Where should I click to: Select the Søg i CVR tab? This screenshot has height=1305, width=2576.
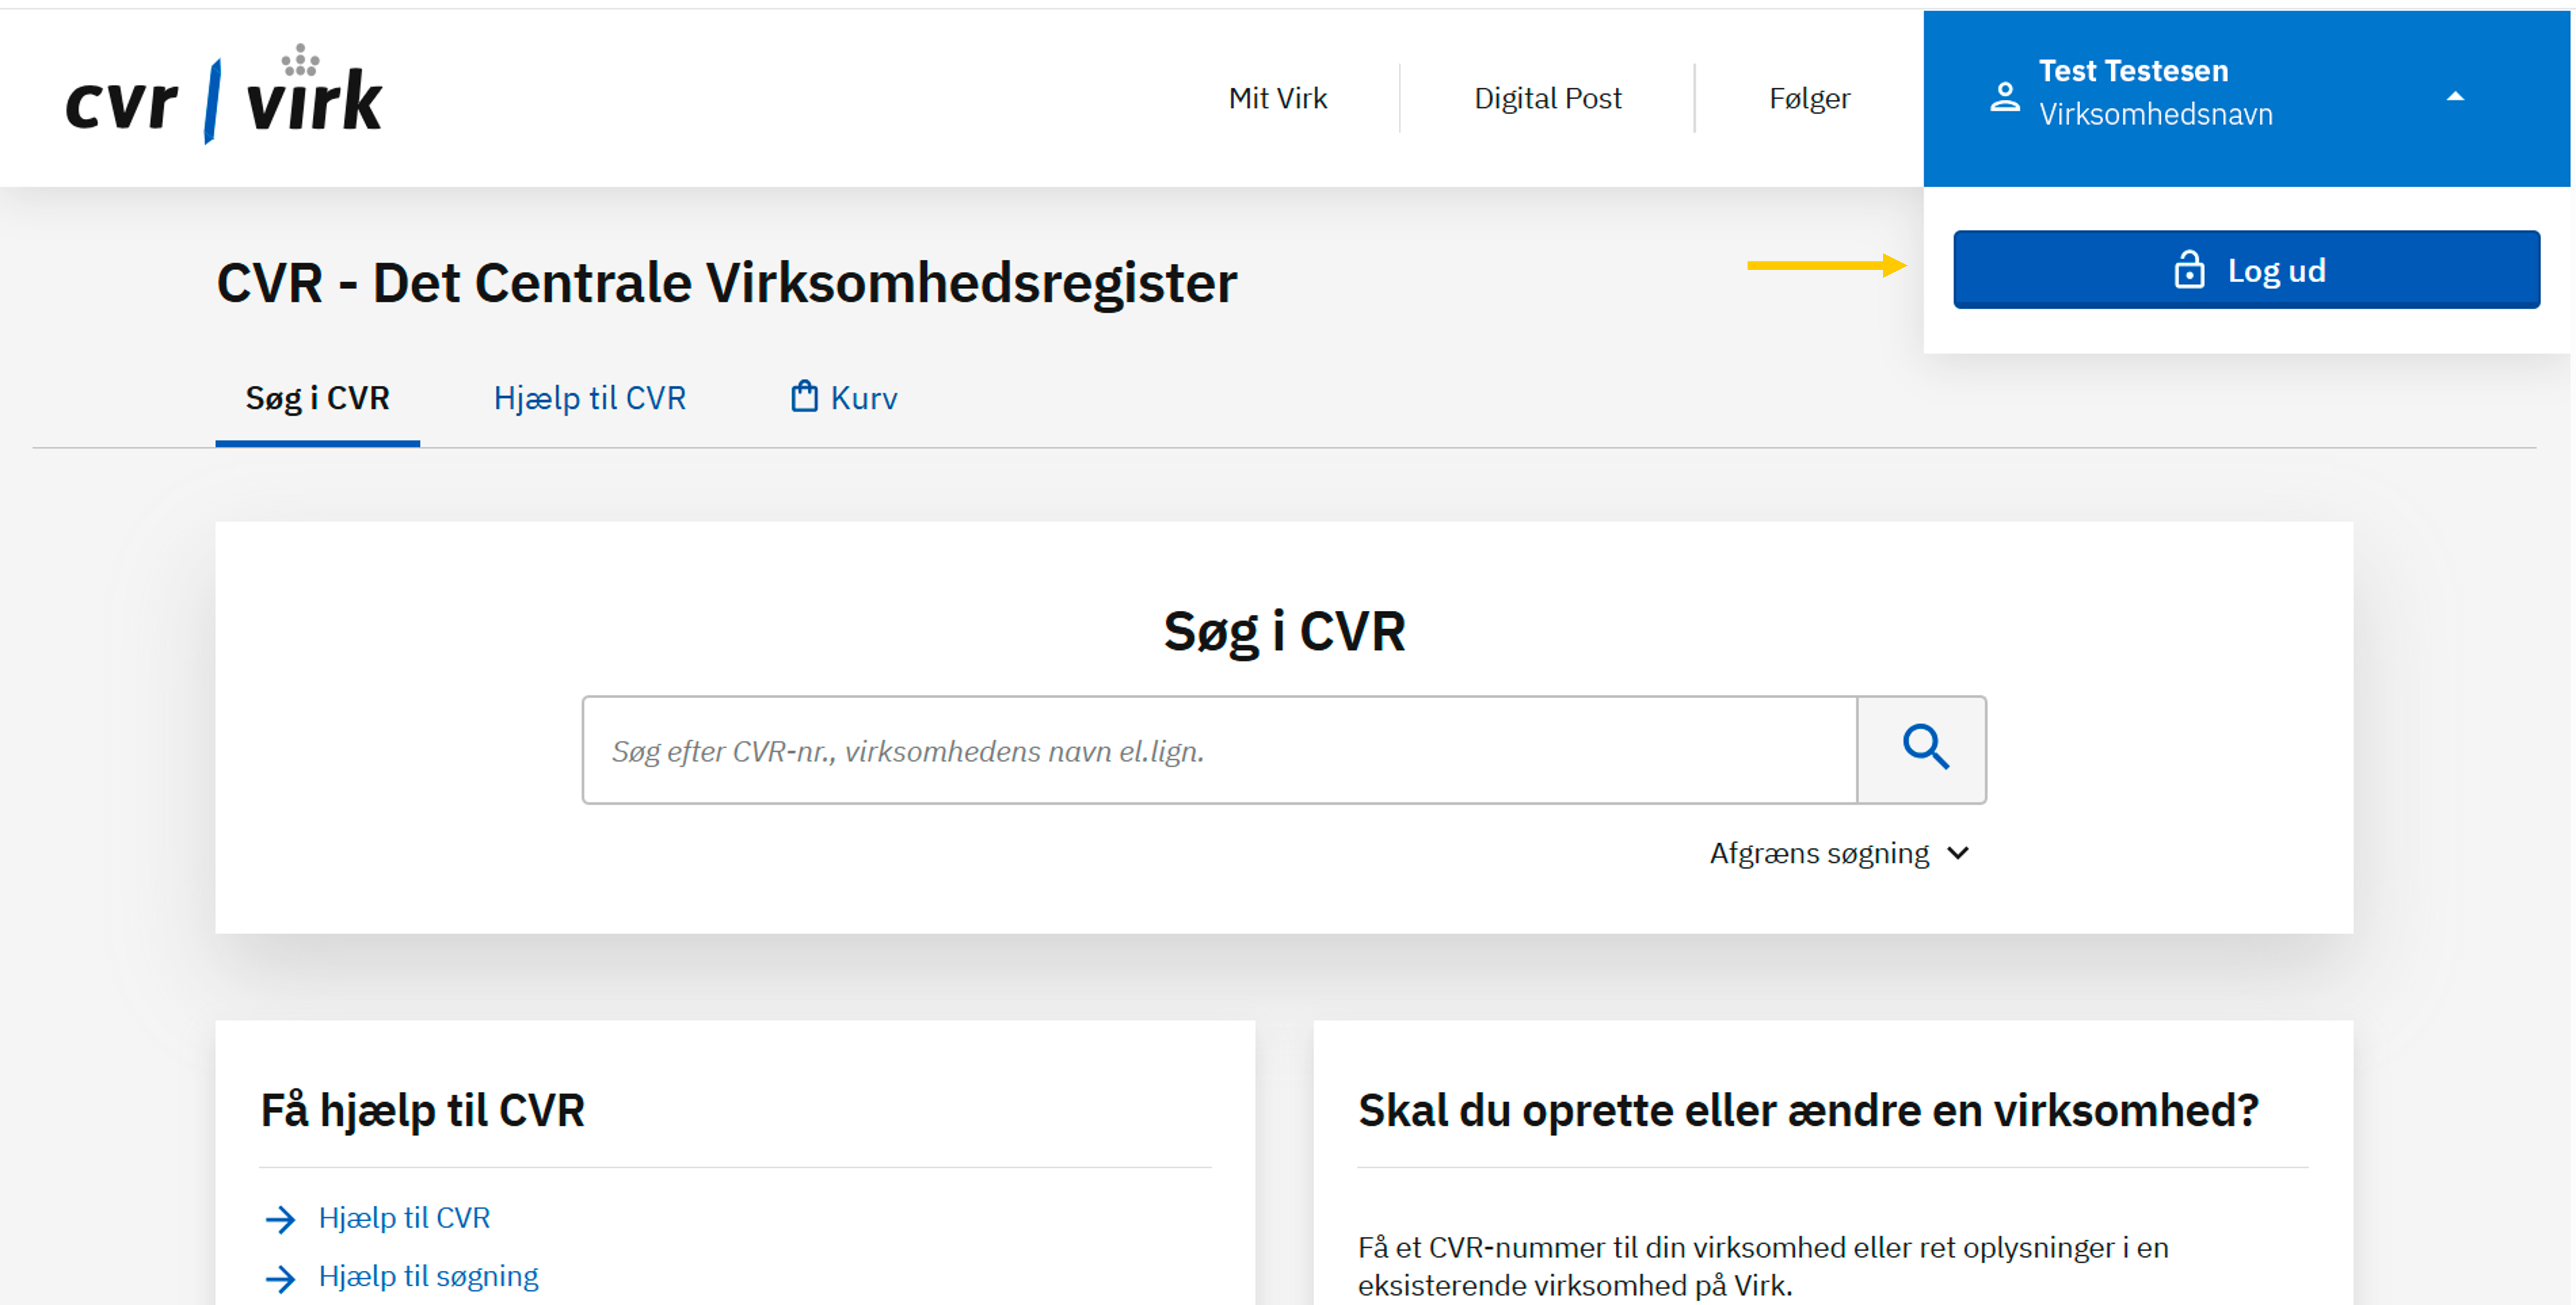click(x=317, y=399)
